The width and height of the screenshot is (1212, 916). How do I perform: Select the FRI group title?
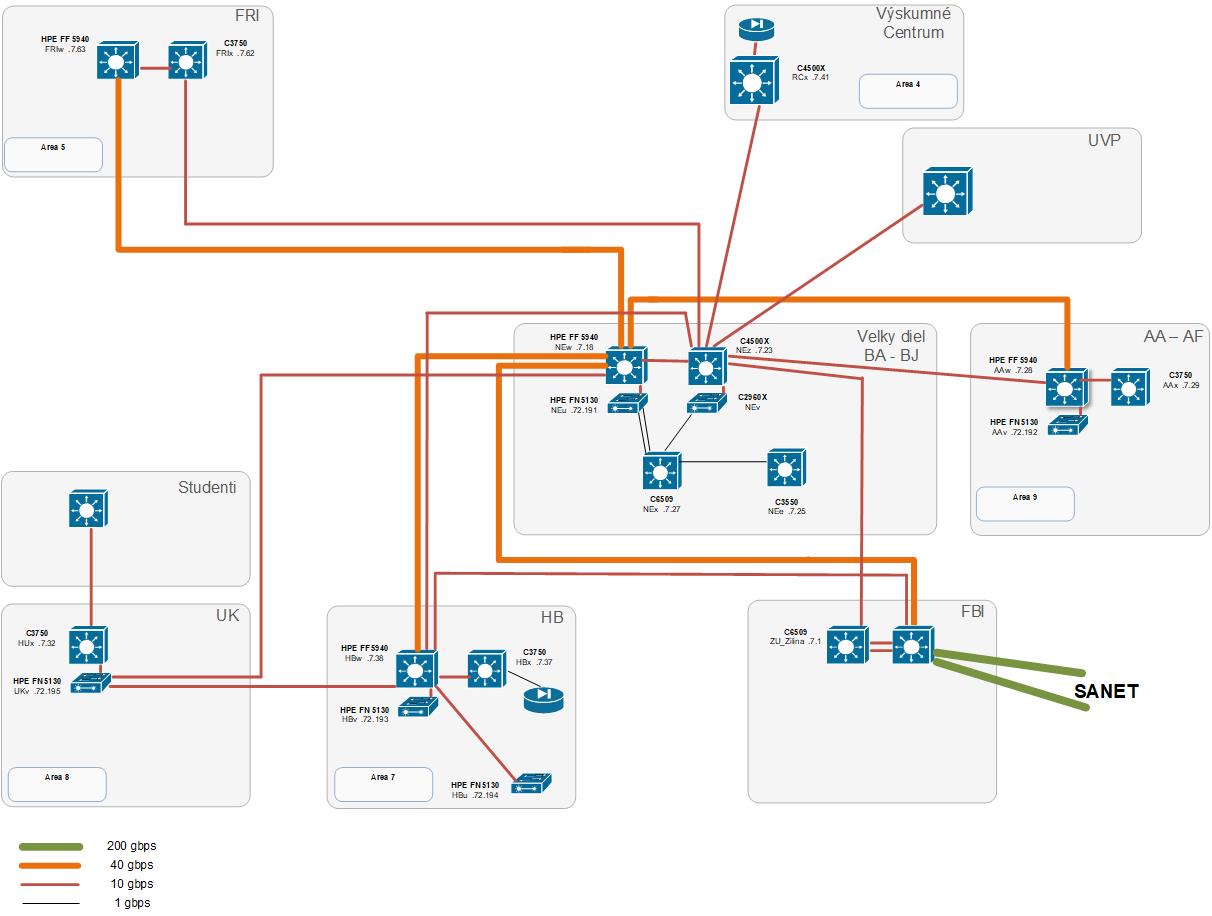(x=247, y=16)
